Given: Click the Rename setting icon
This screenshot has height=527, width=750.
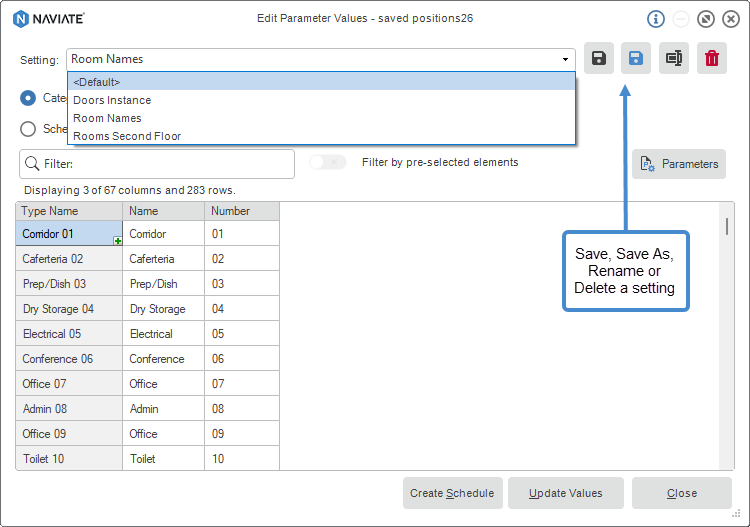Looking at the screenshot, I should [x=674, y=59].
